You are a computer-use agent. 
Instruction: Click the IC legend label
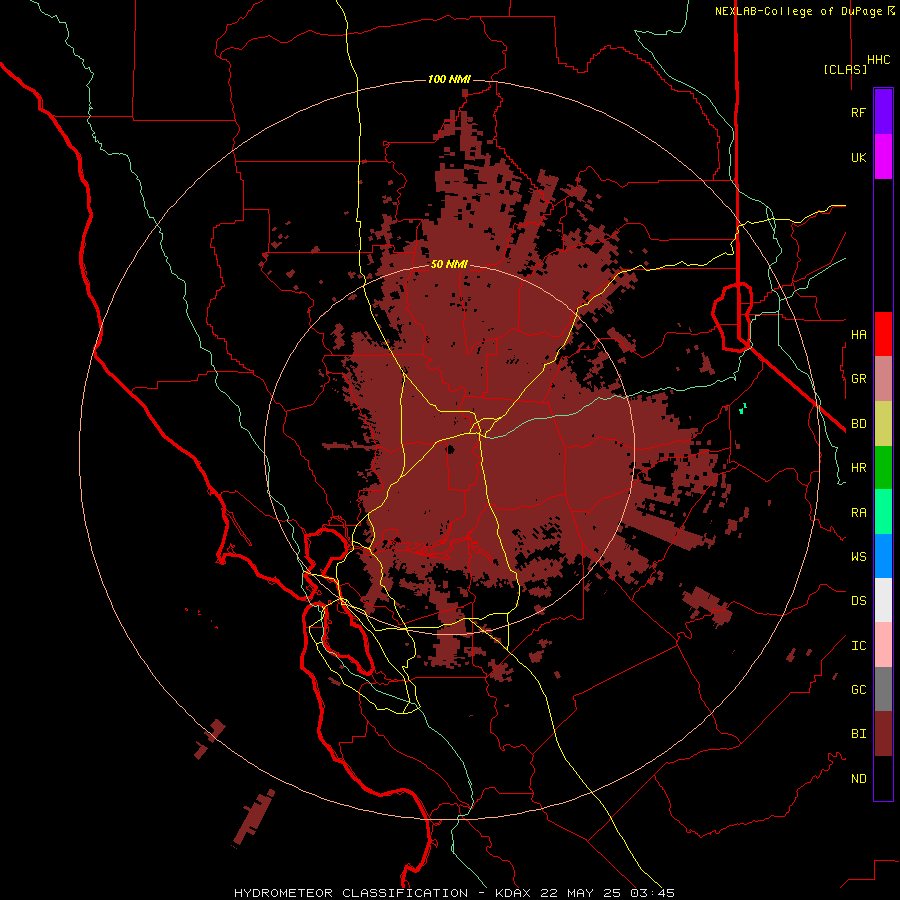point(858,645)
